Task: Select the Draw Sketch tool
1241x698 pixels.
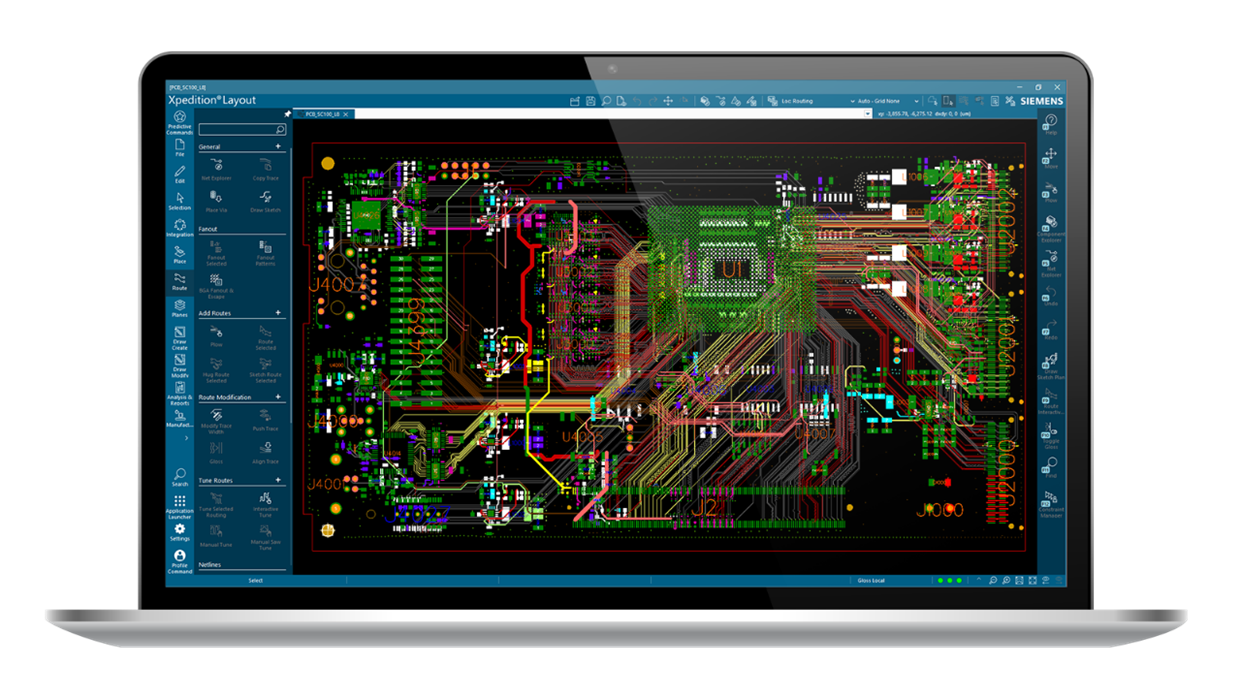Action: pyautogui.click(x=264, y=203)
